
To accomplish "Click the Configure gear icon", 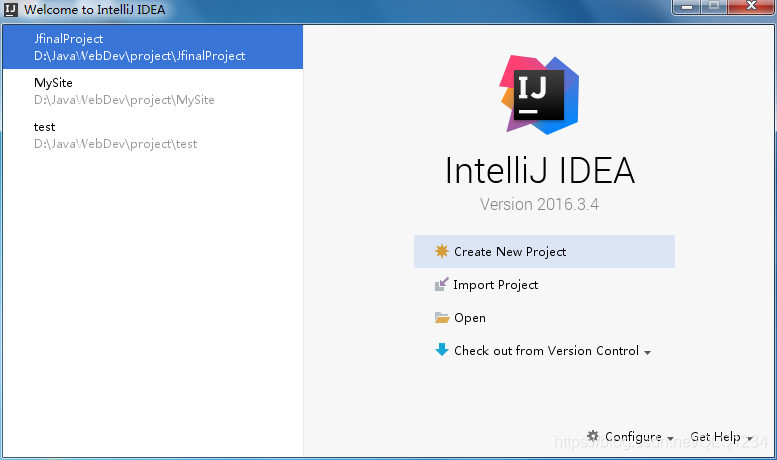I will 593,436.
